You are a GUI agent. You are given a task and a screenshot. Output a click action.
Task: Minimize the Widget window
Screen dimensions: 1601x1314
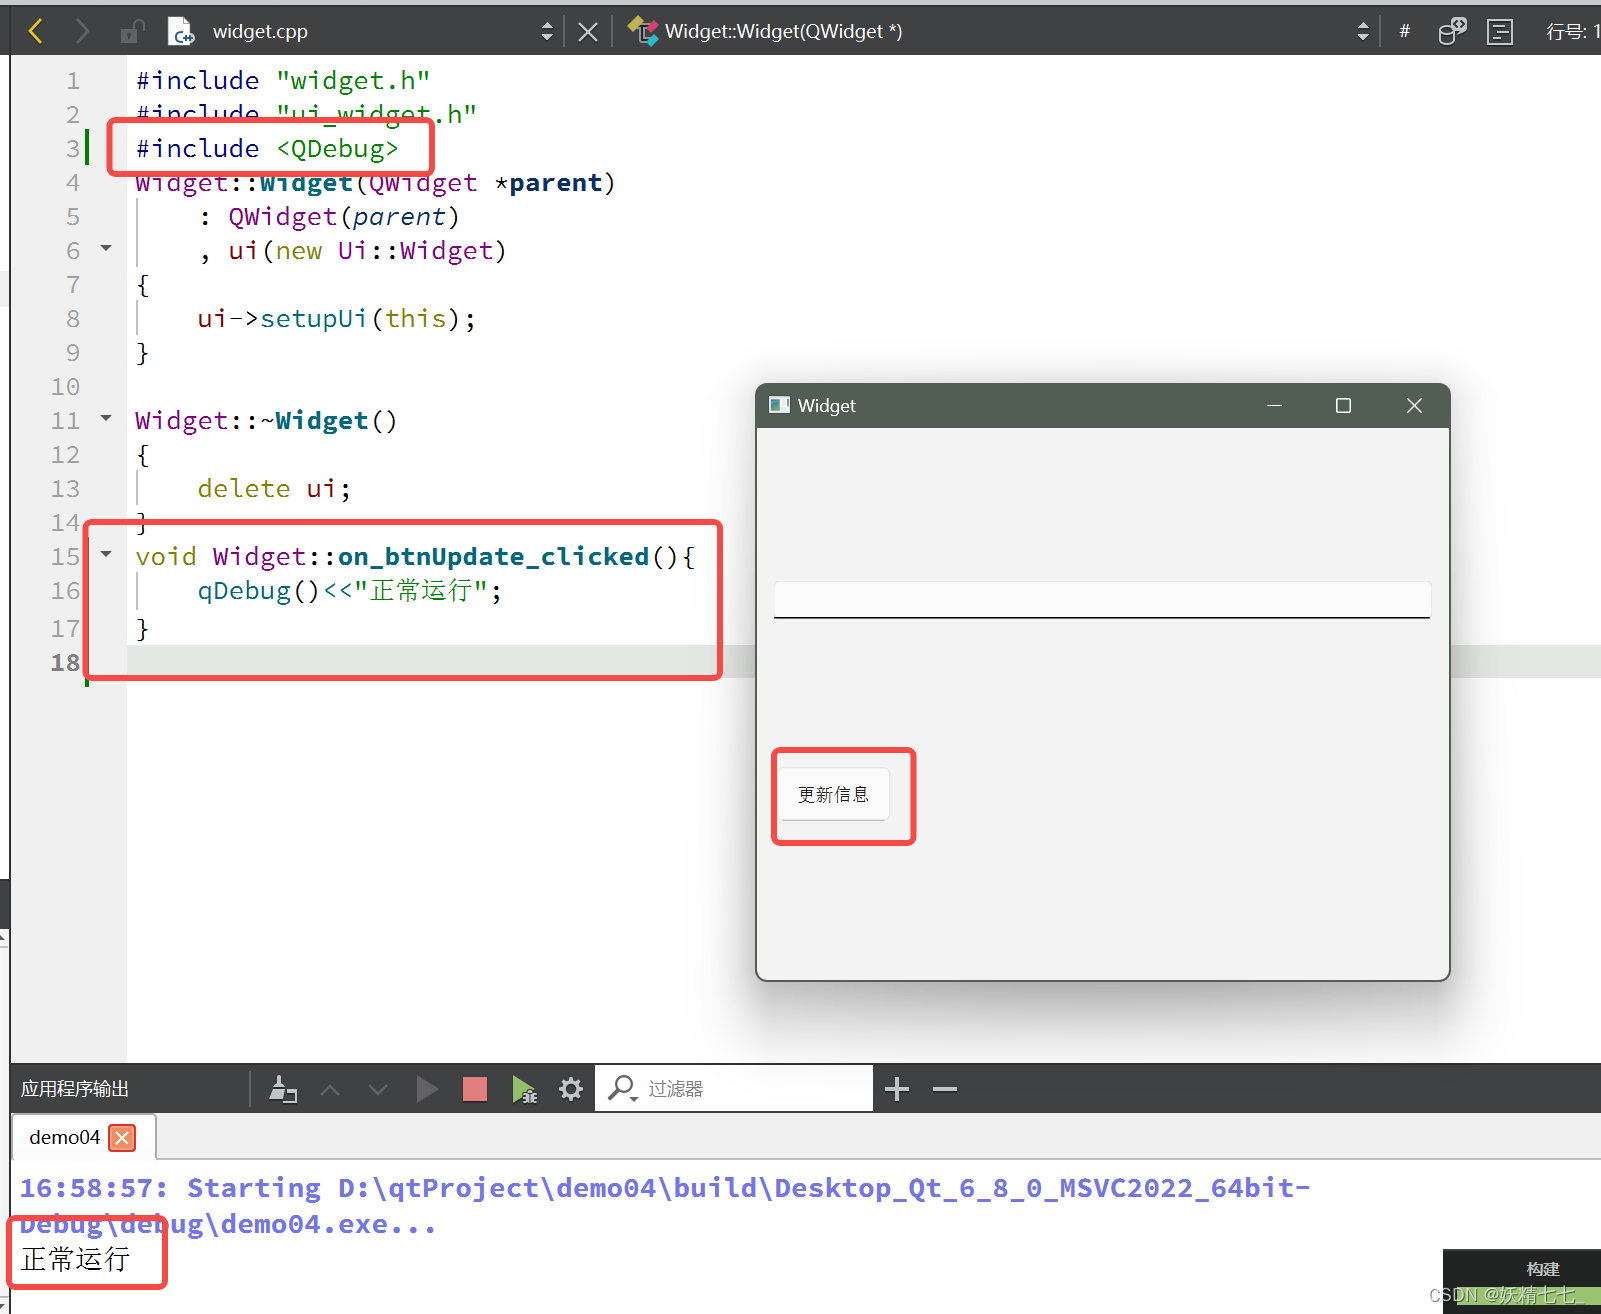pos(1274,405)
